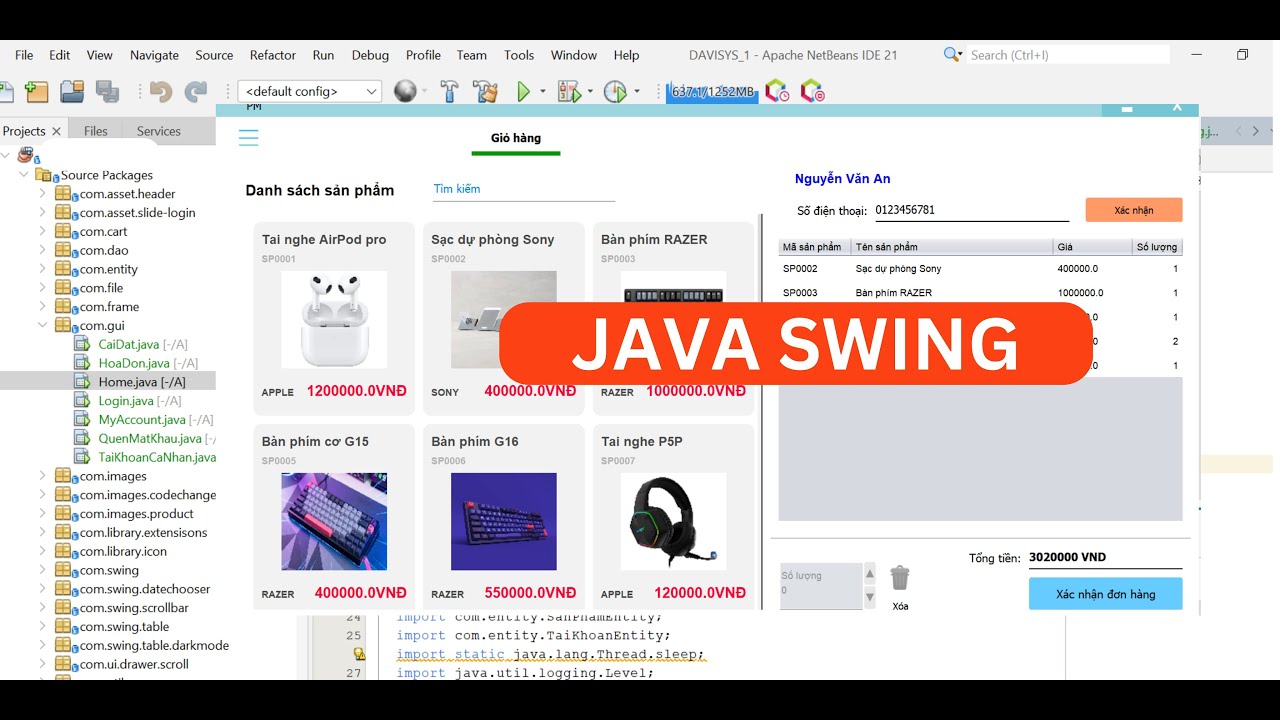
Task: Click the NetBeans Search (Ctrl+I) box
Action: pos(1067,55)
